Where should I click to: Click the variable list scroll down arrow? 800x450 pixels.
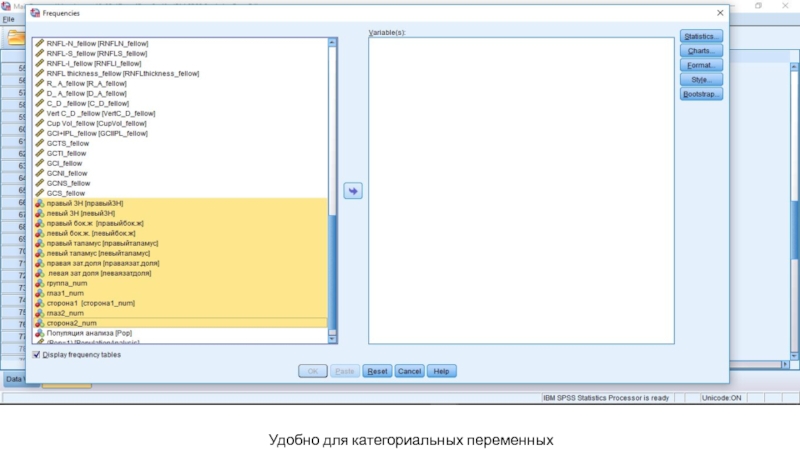pos(332,339)
